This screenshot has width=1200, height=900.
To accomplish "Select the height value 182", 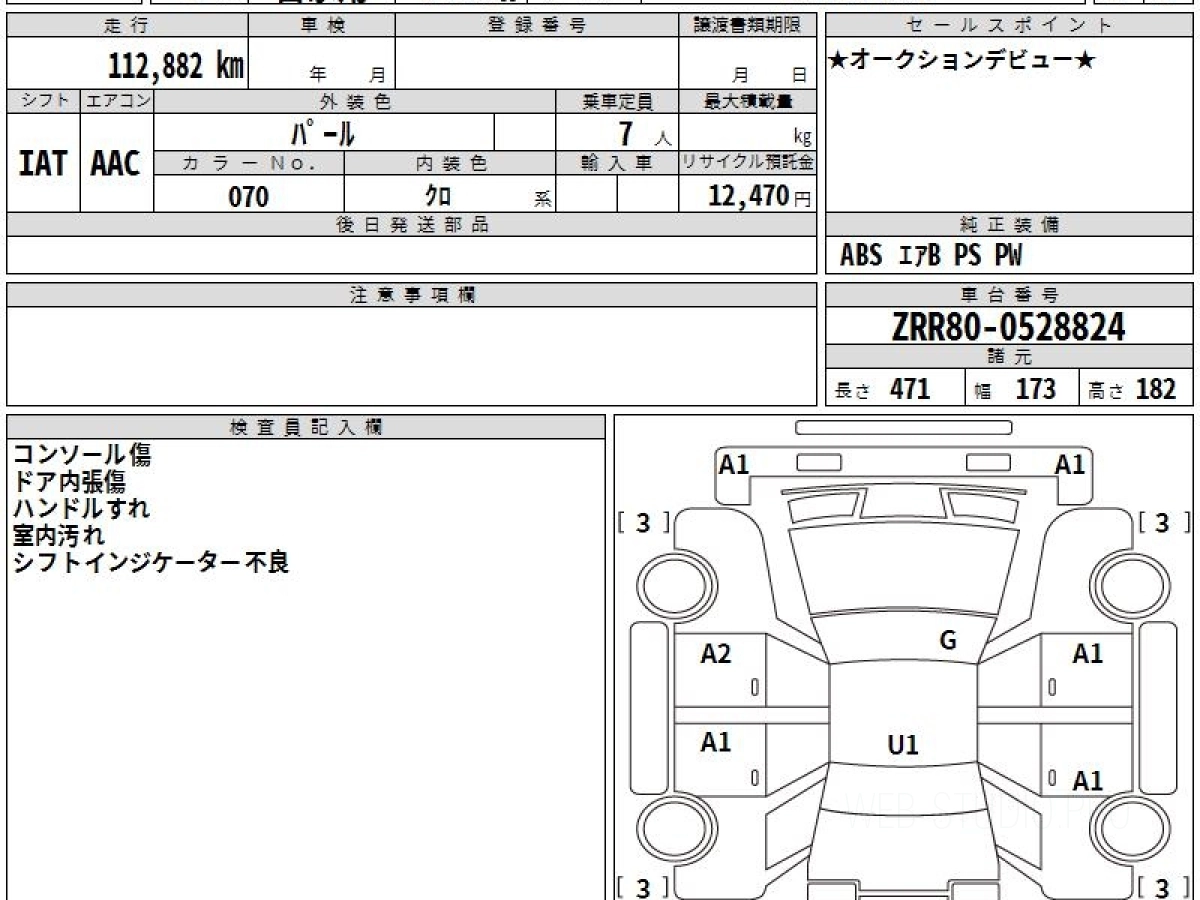I will tap(1156, 389).
